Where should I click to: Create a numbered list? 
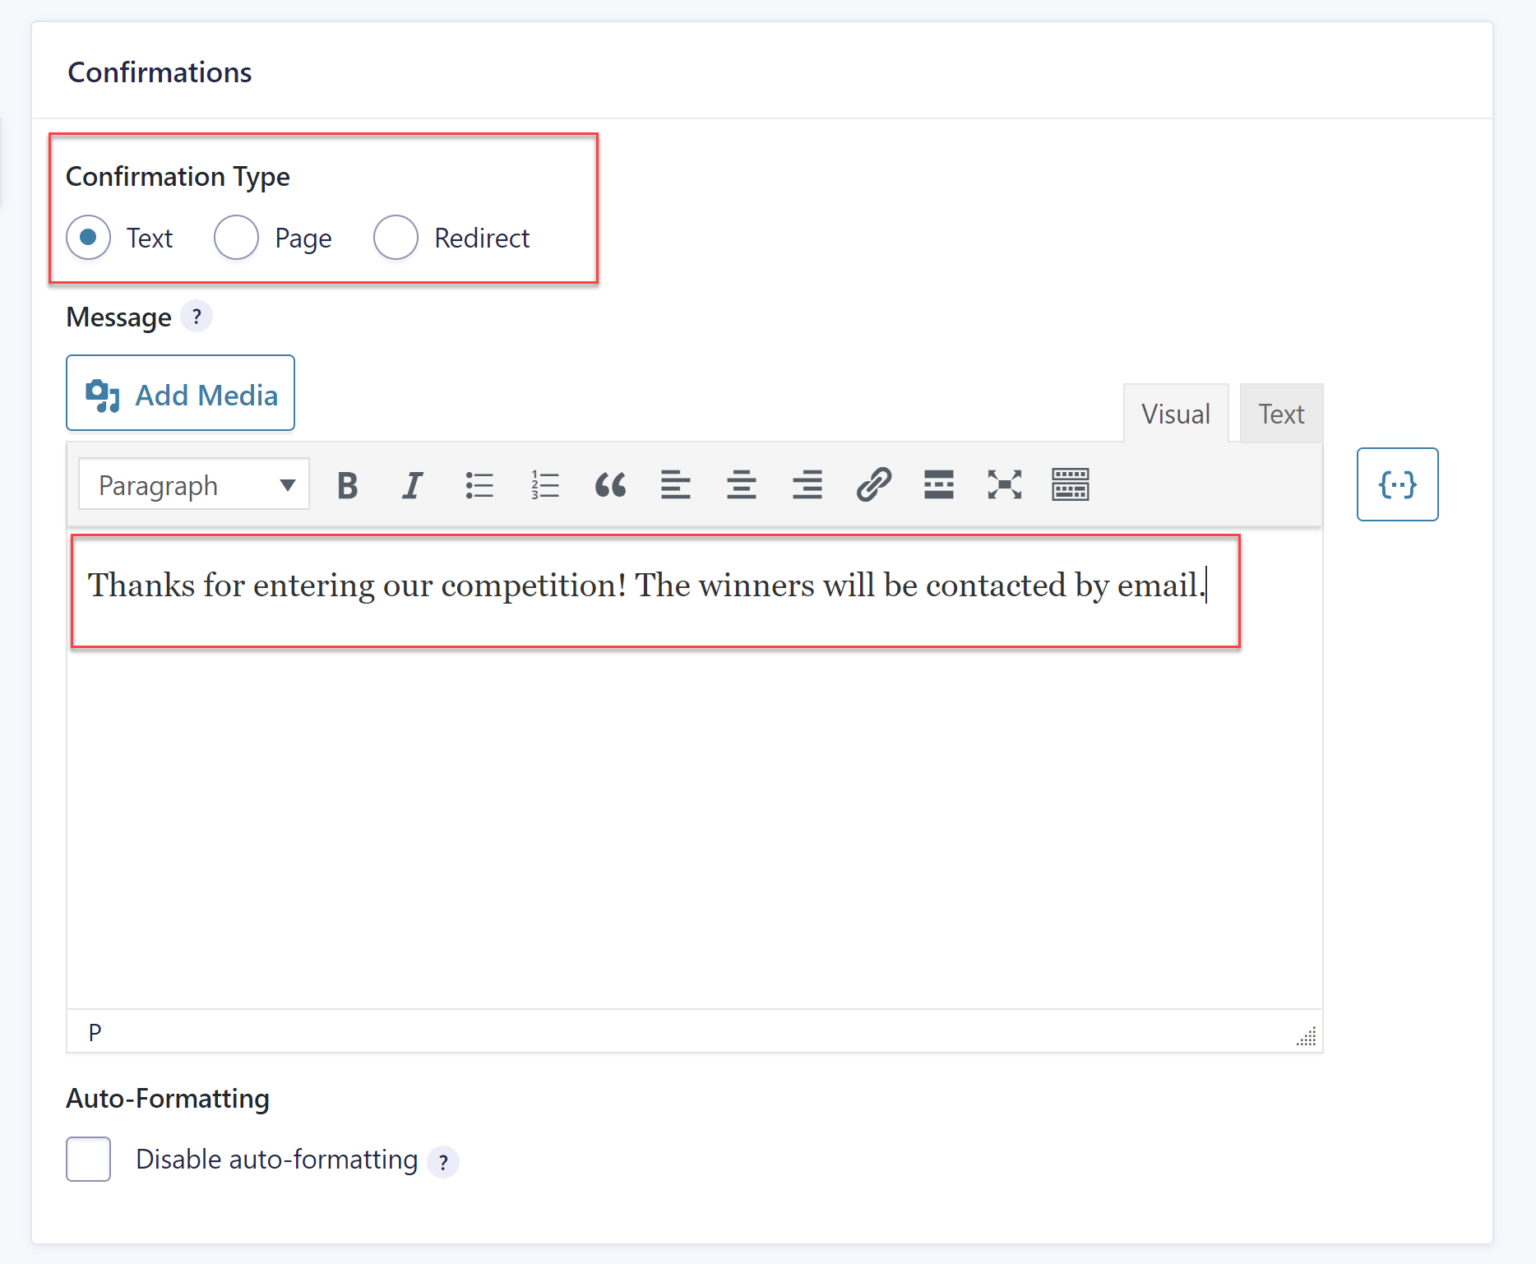click(x=545, y=485)
